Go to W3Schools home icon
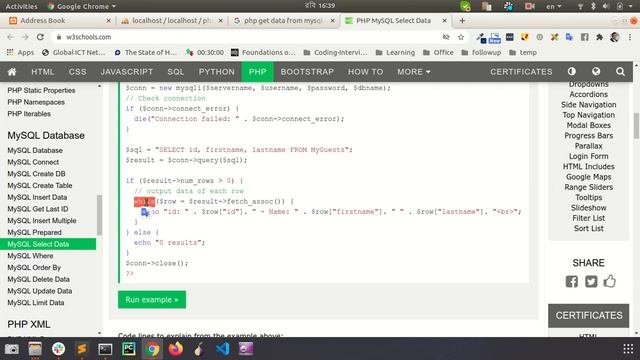This screenshot has height=360, width=640. tap(12, 72)
